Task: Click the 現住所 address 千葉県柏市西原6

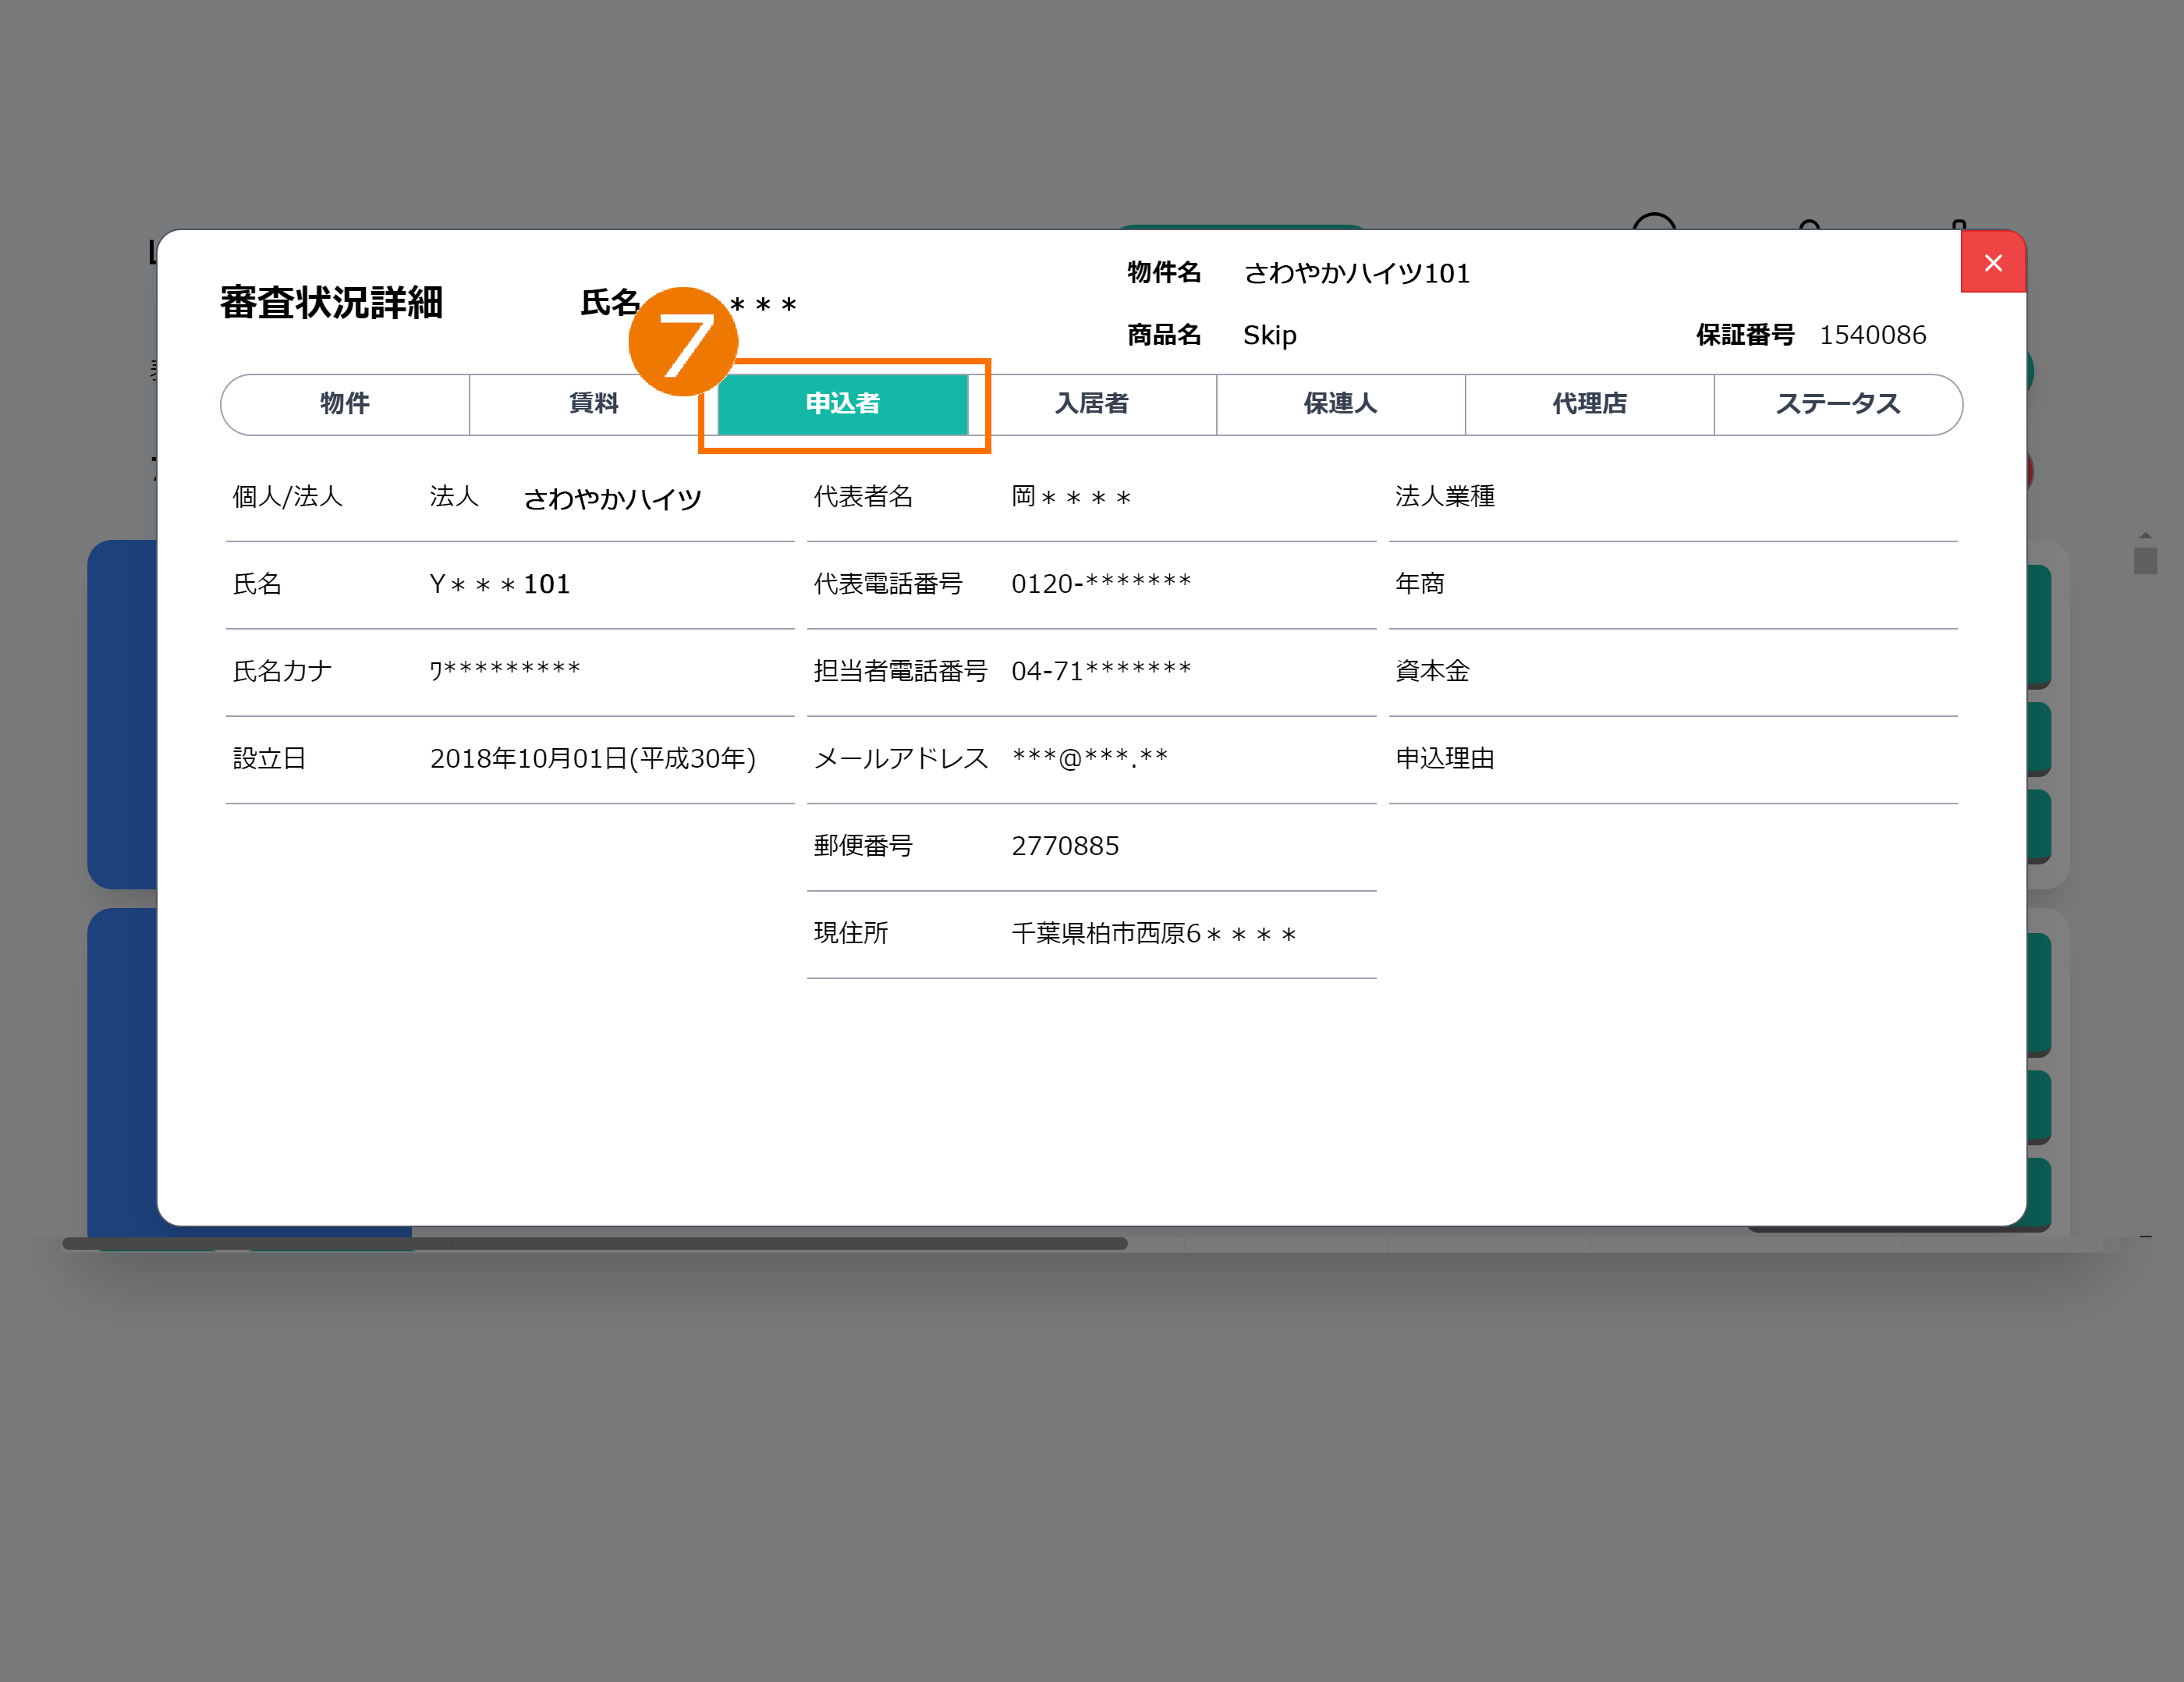Action: pos(1153,933)
